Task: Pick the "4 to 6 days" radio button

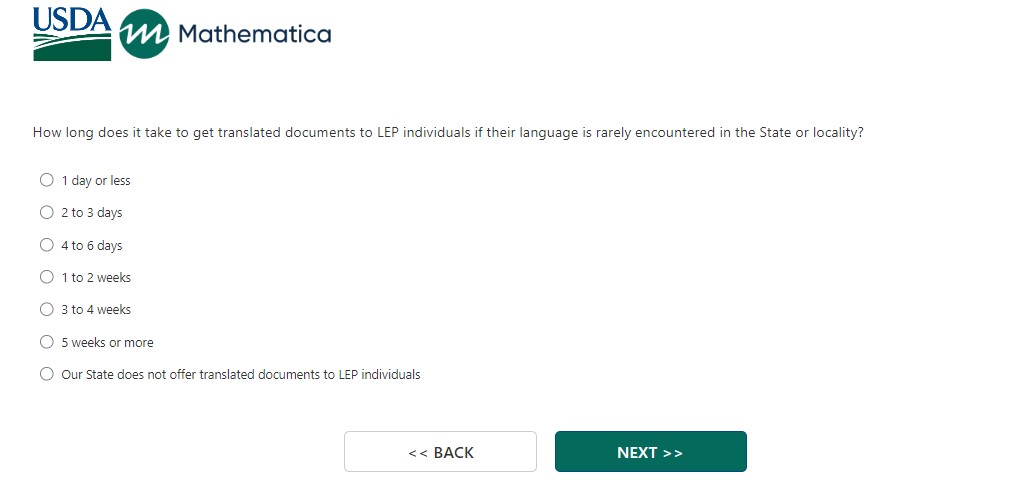Action: (x=46, y=245)
